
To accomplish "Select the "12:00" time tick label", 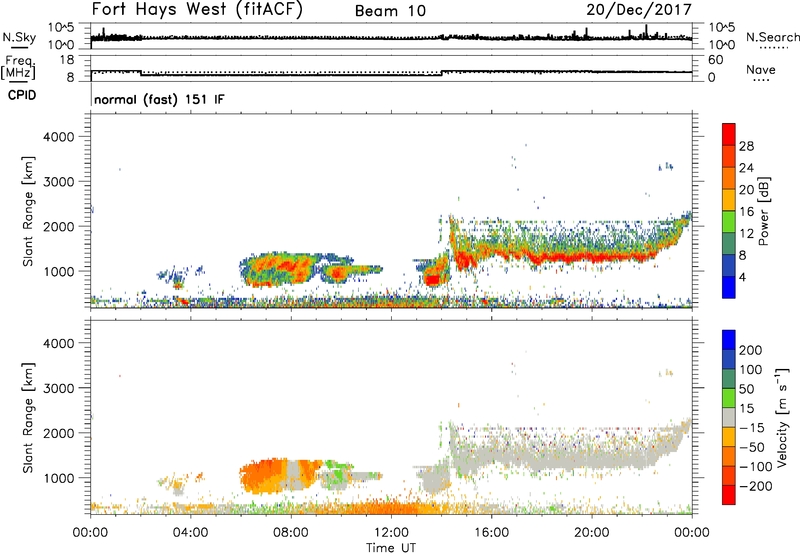I will point(391,533).
